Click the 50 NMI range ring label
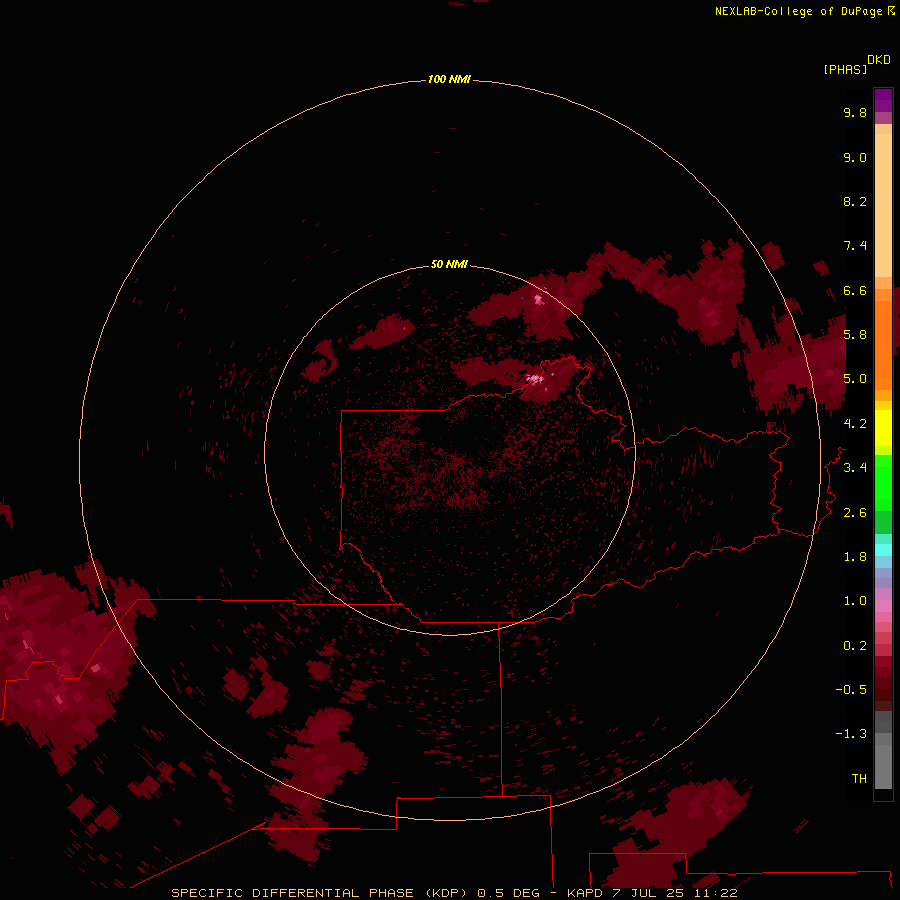The width and height of the screenshot is (900, 900). (x=449, y=264)
